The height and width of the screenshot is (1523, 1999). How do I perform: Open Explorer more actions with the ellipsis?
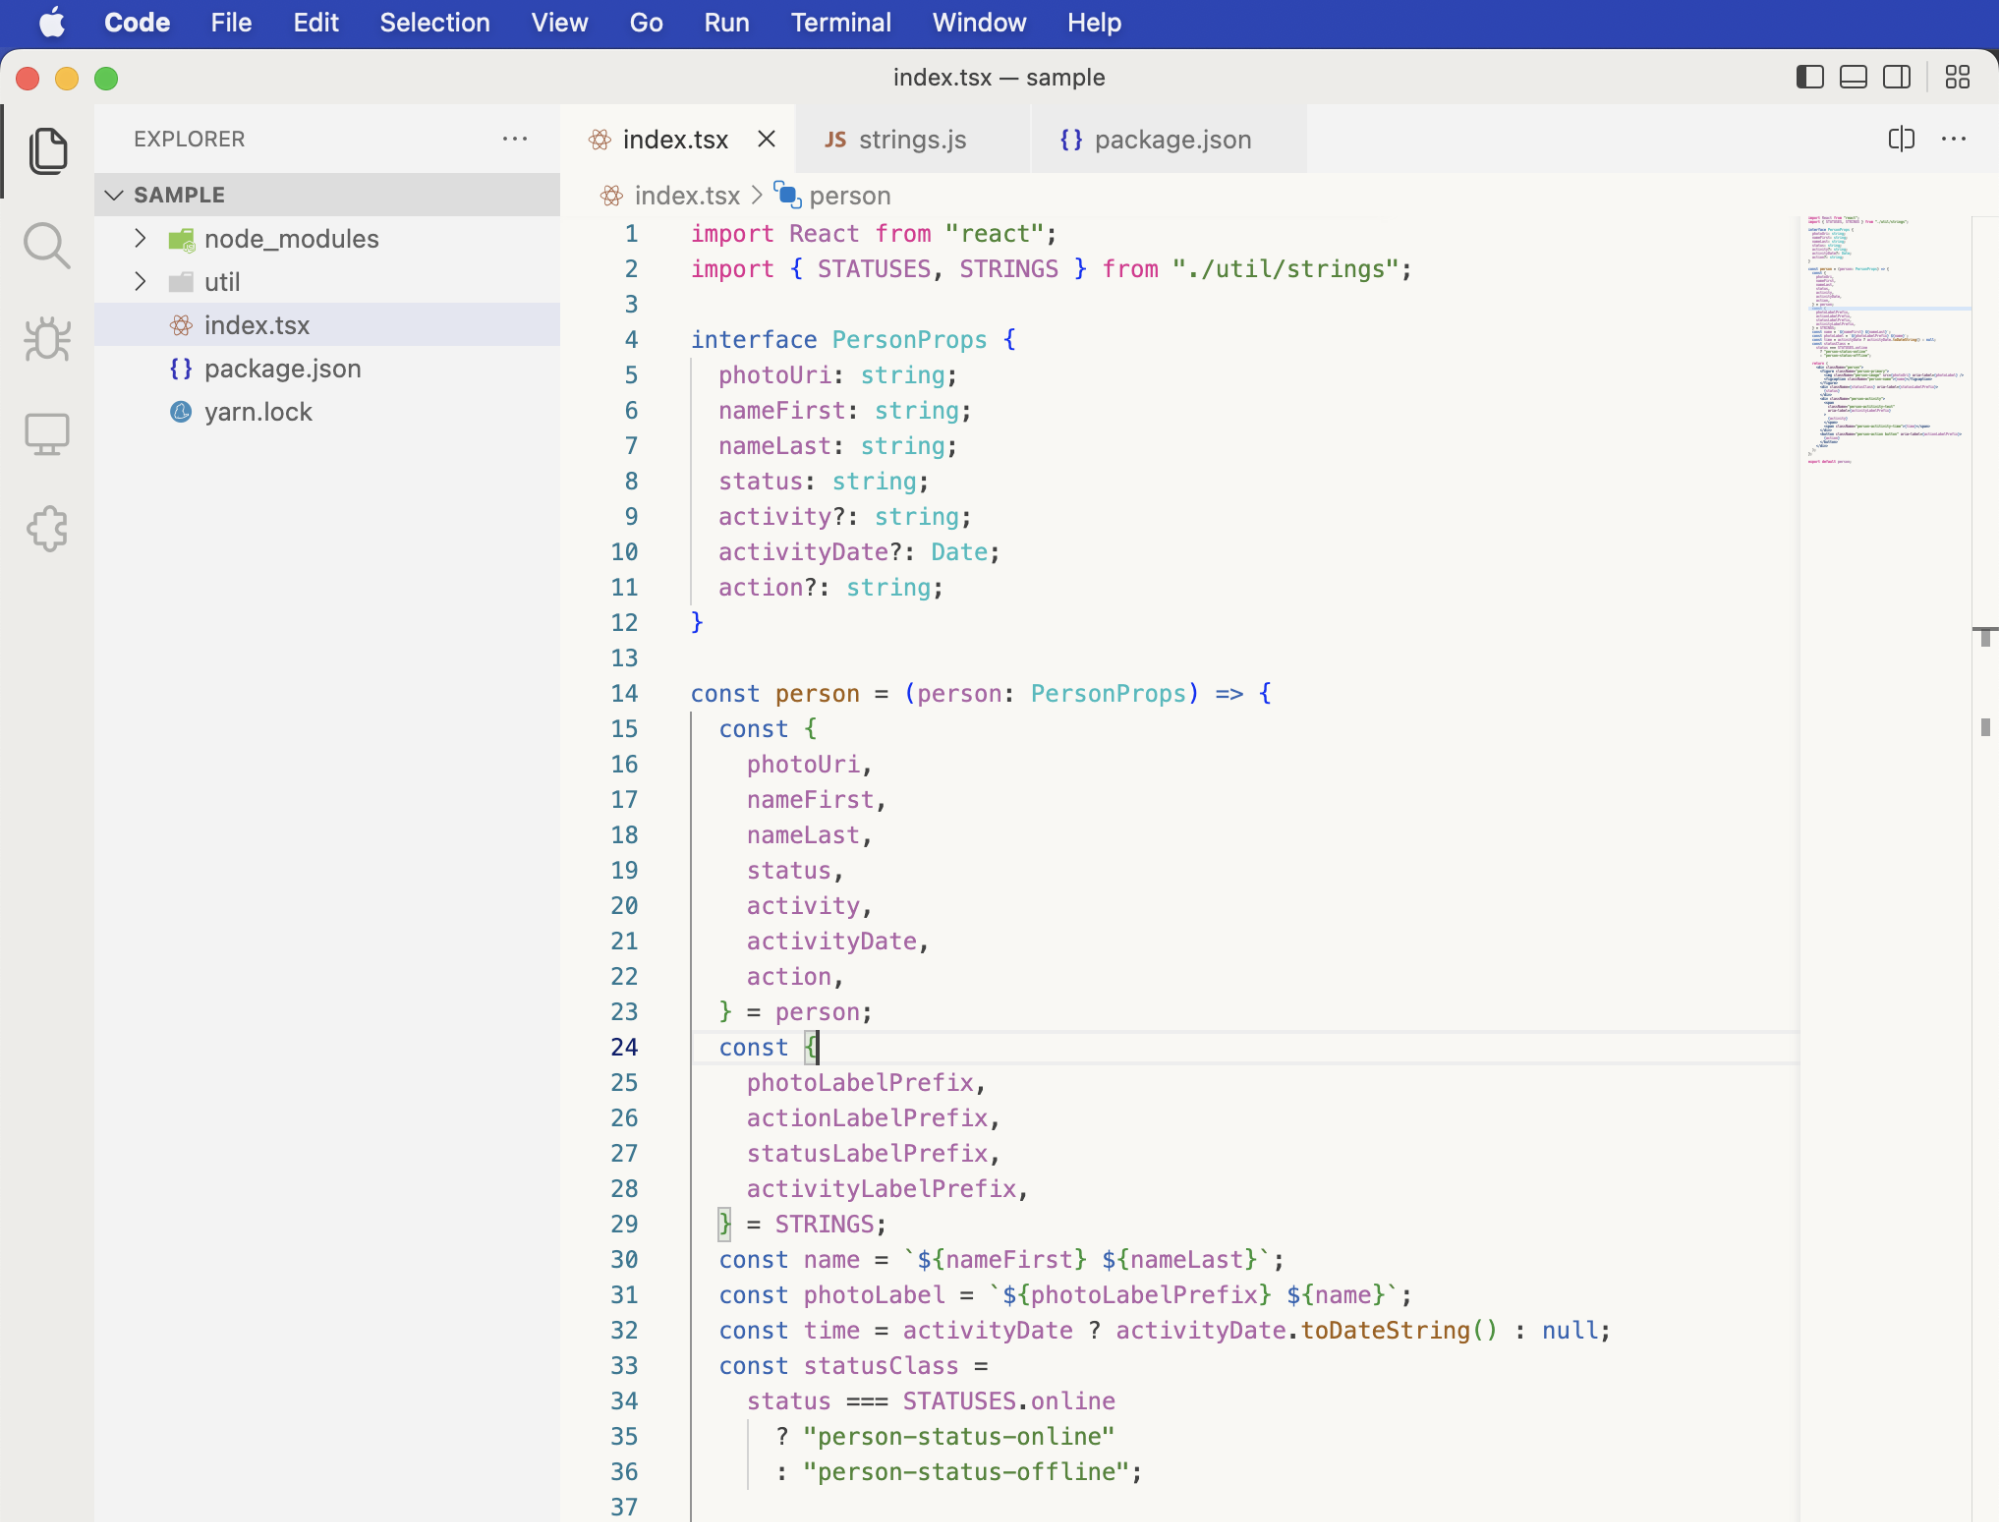coord(515,139)
